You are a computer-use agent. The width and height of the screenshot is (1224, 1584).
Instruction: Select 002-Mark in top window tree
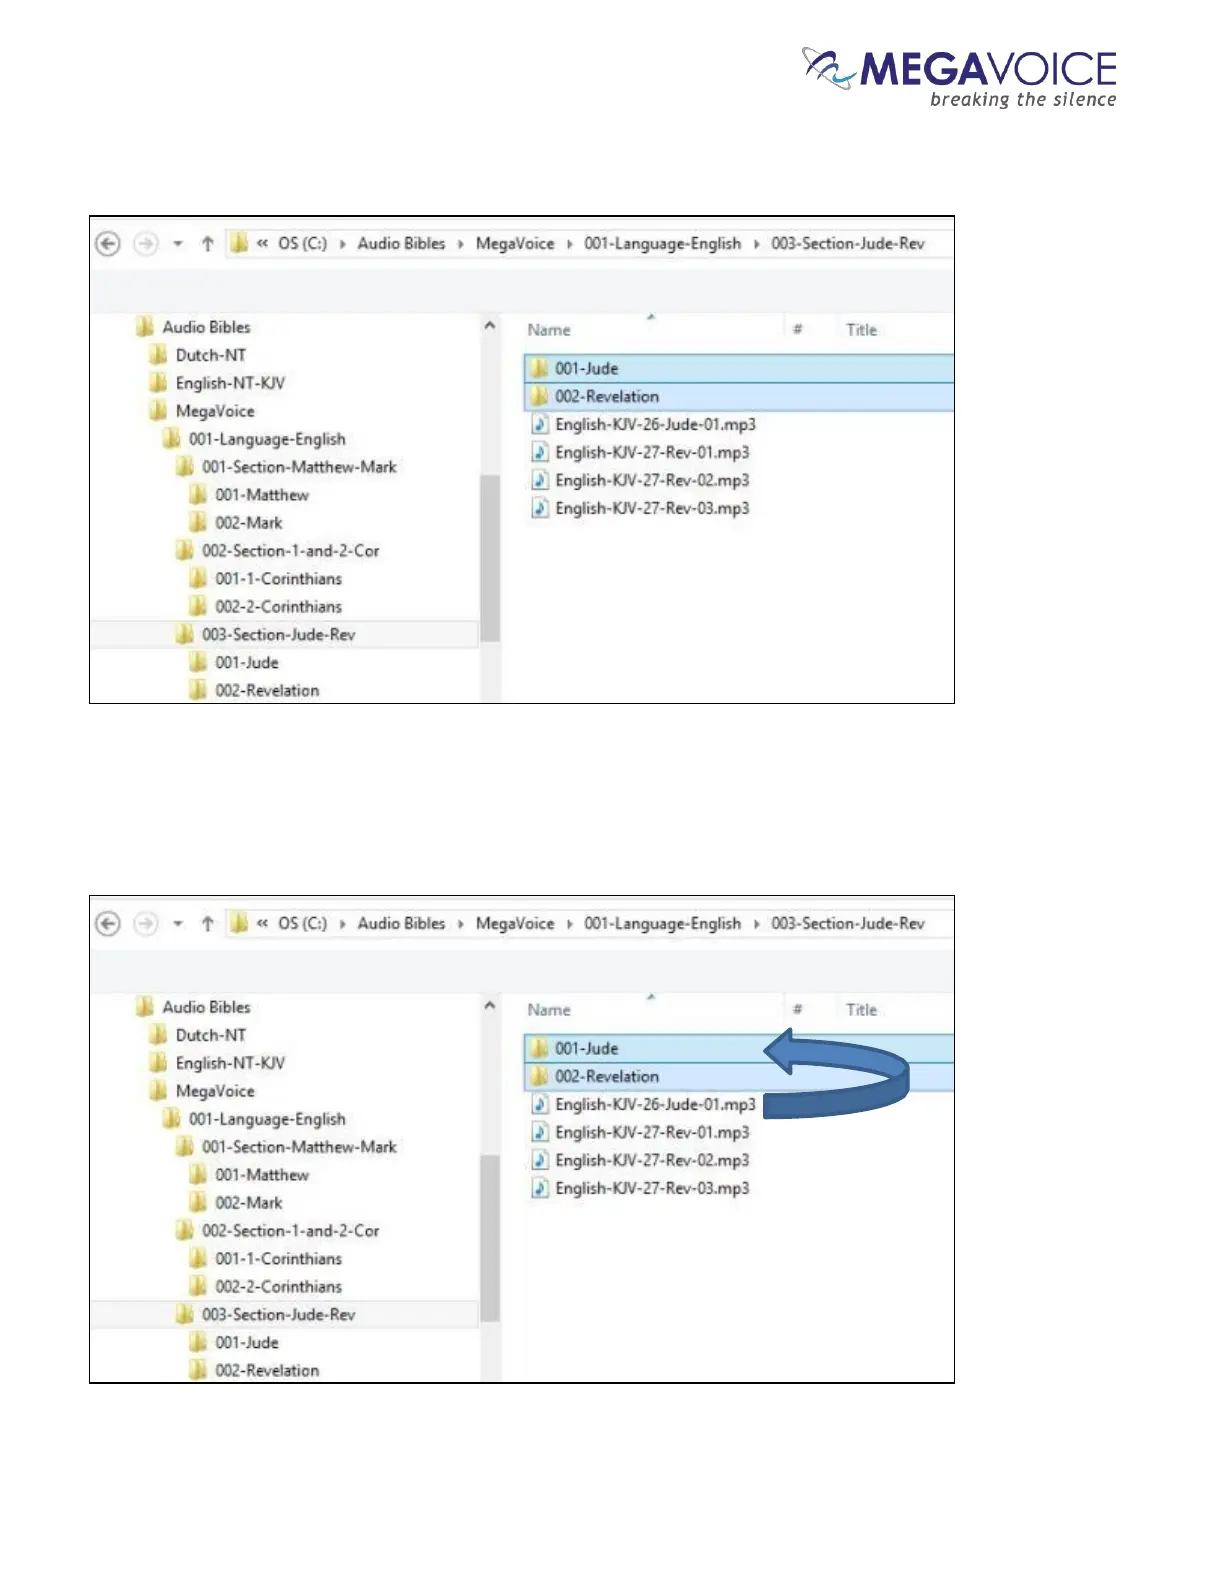coord(236,523)
